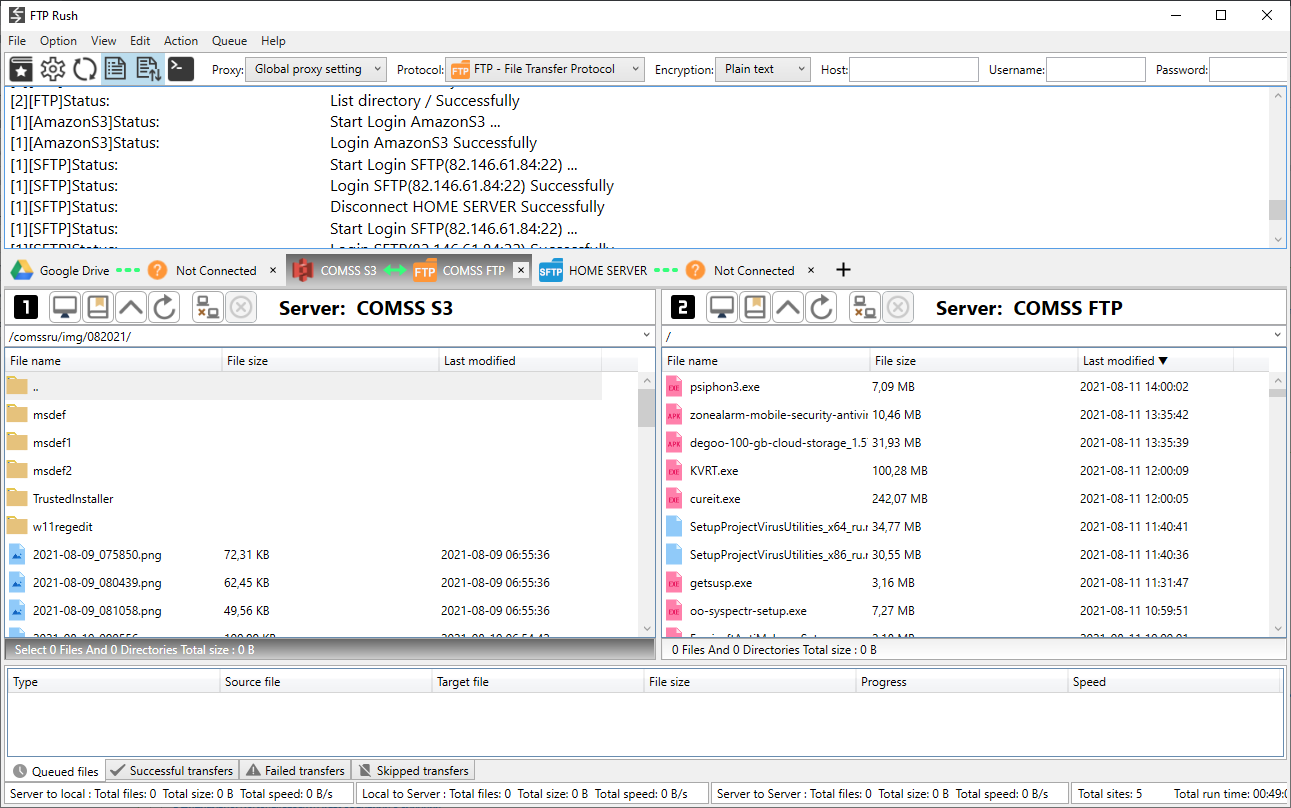The height and width of the screenshot is (808, 1291).
Task: Expand the /comssru/img/082021/ path dropdown
Action: [x=647, y=336]
